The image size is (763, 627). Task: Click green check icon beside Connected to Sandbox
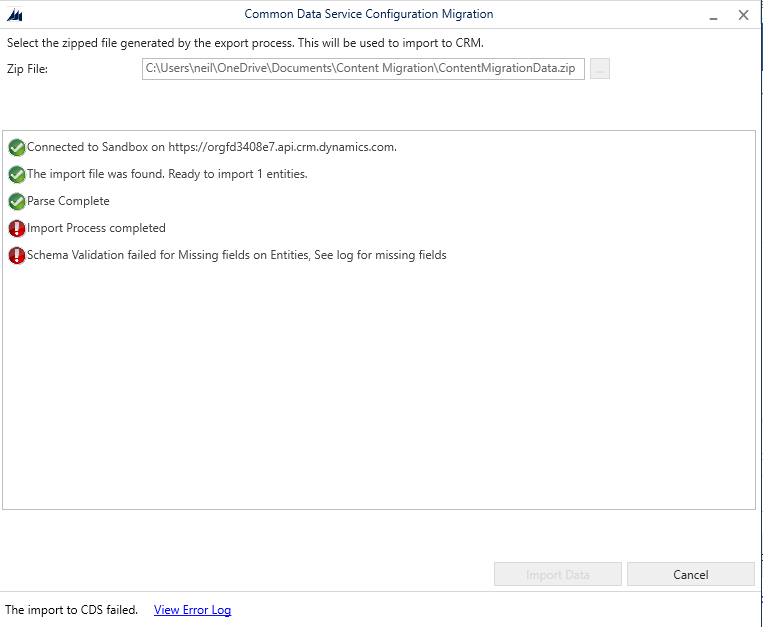16,148
